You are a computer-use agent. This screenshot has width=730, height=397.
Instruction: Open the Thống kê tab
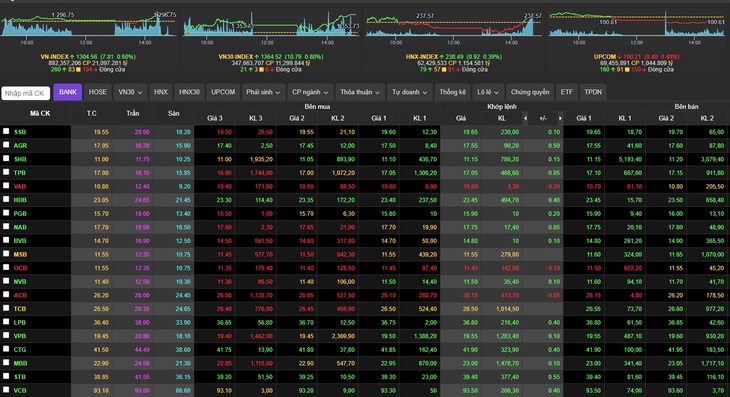pos(452,92)
